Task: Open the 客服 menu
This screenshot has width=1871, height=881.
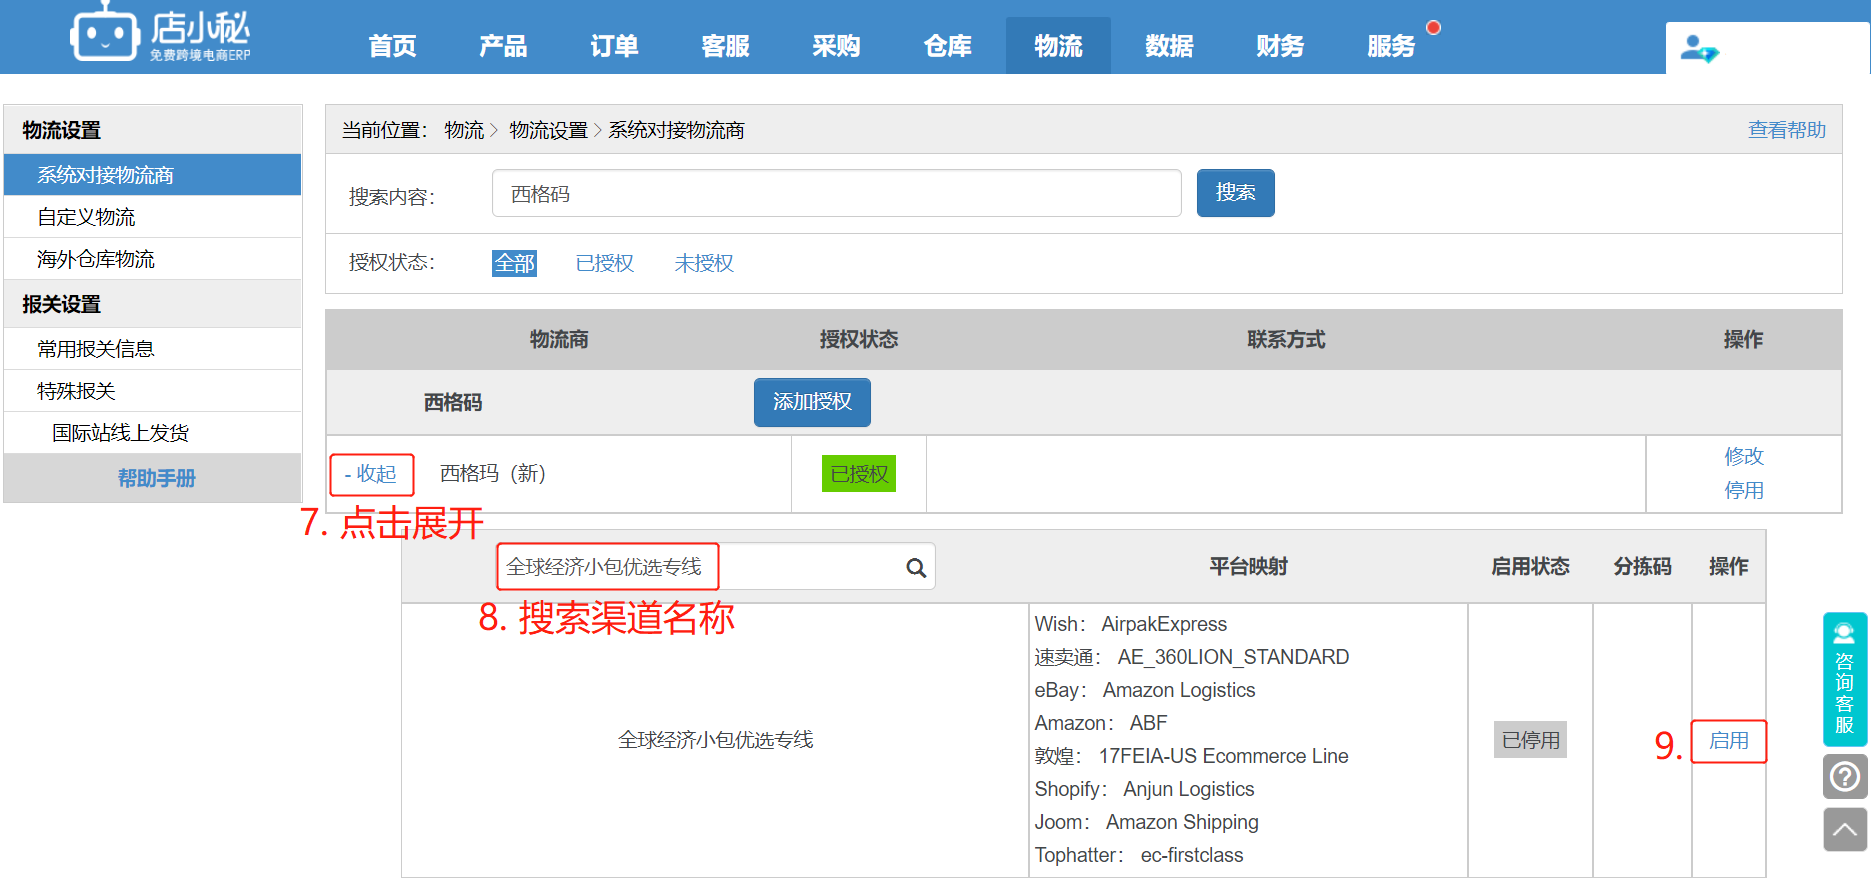Action: [725, 46]
